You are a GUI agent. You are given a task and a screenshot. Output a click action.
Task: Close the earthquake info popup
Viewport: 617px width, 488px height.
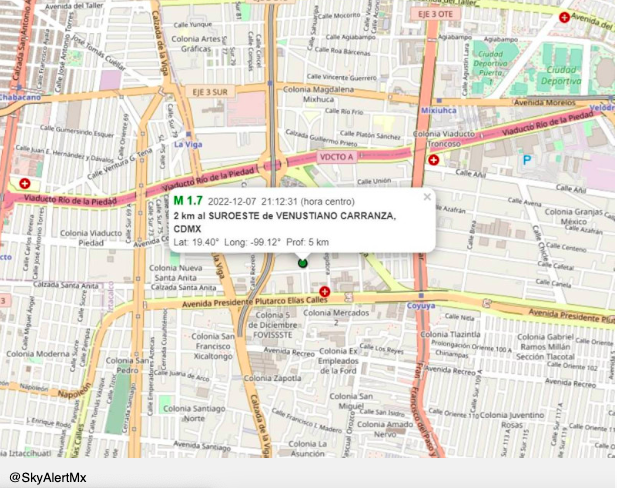click(427, 197)
